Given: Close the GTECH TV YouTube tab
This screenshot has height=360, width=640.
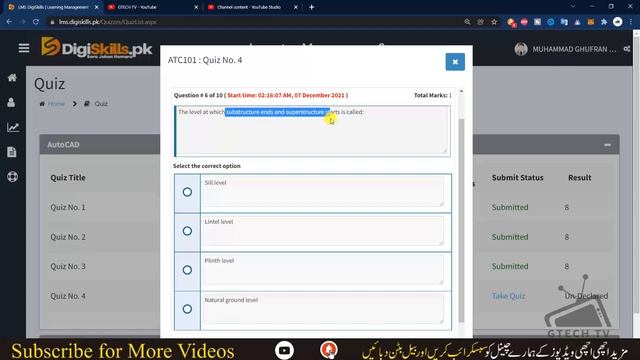Looking at the screenshot, I should pyautogui.click(x=196, y=7).
